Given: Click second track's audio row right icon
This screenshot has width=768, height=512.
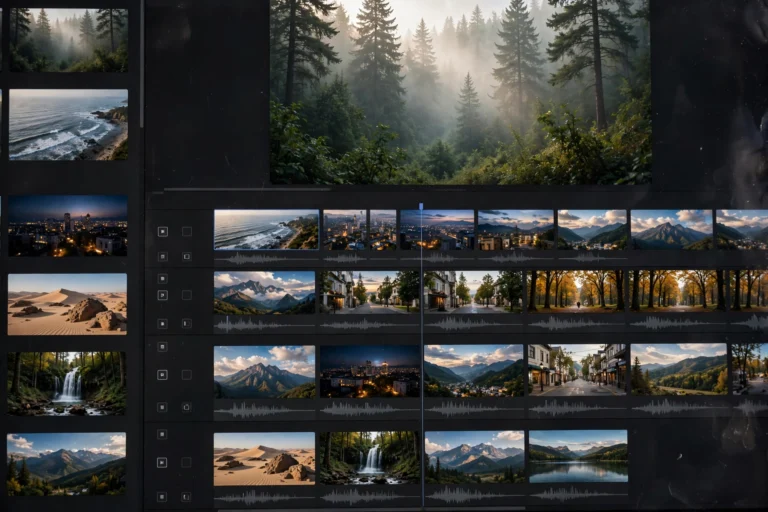Looking at the screenshot, I should pyautogui.click(x=187, y=323).
